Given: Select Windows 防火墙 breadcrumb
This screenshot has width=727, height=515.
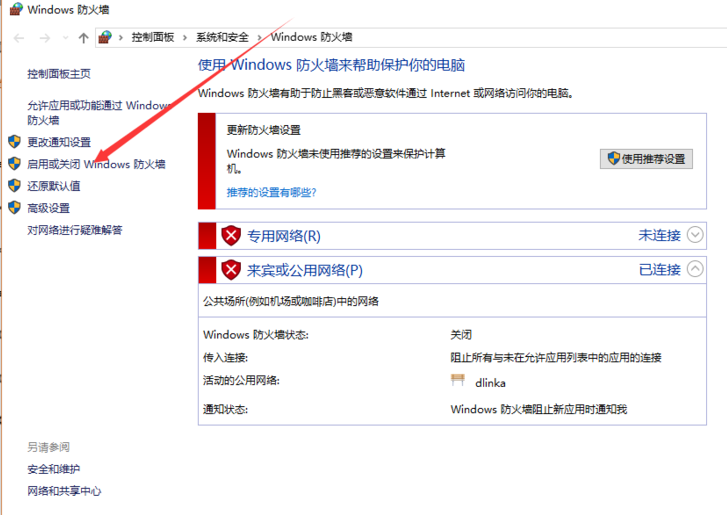Looking at the screenshot, I should pyautogui.click(x=312, y=37).
